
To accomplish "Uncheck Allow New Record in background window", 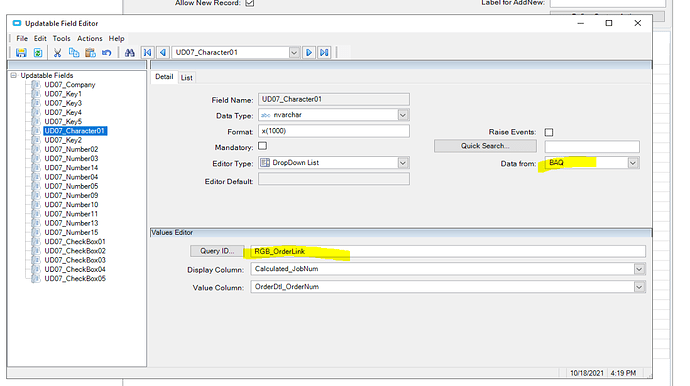I will coord(250,3).
